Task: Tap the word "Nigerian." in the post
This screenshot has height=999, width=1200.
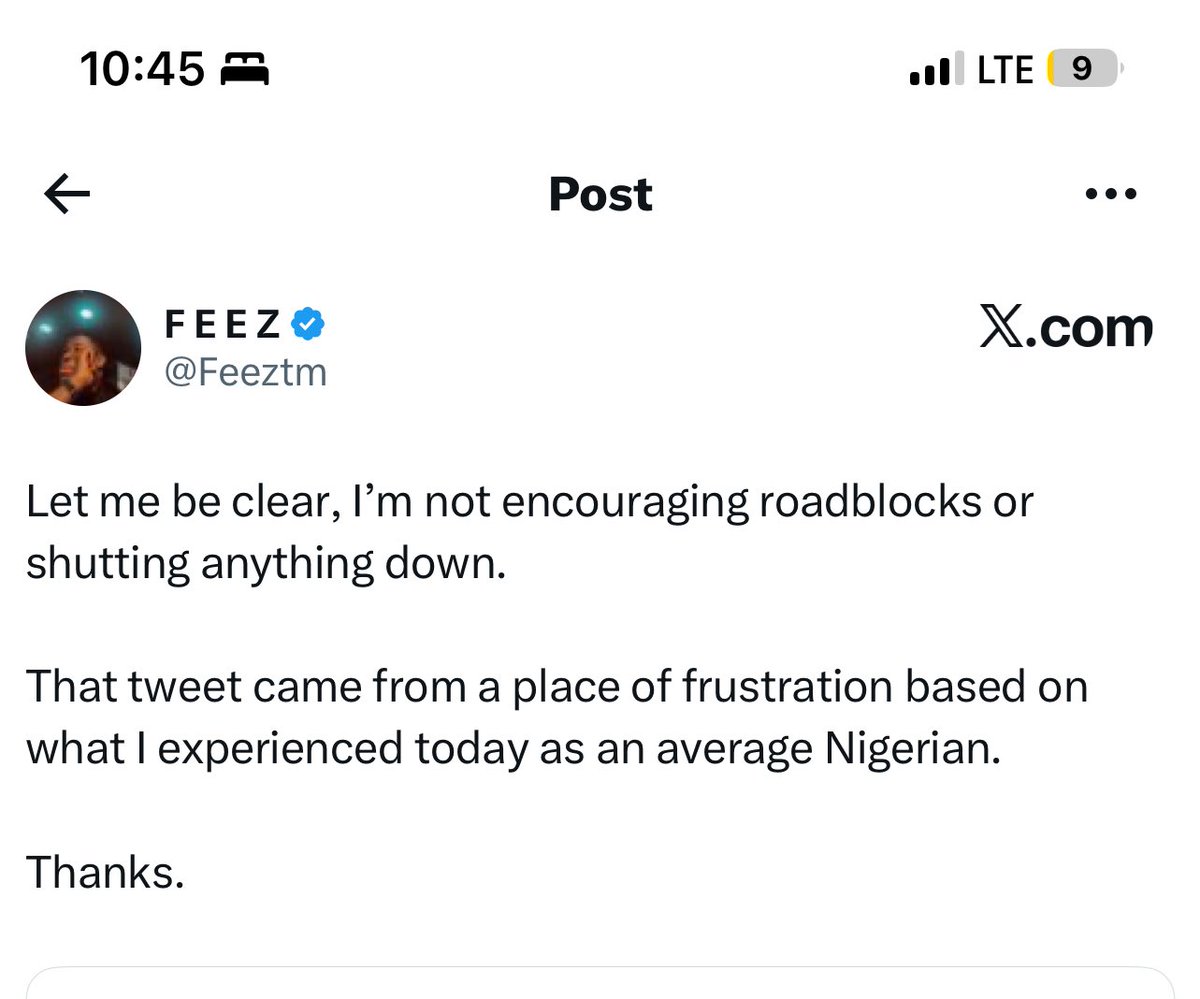Action: click(x=912, y=749)
